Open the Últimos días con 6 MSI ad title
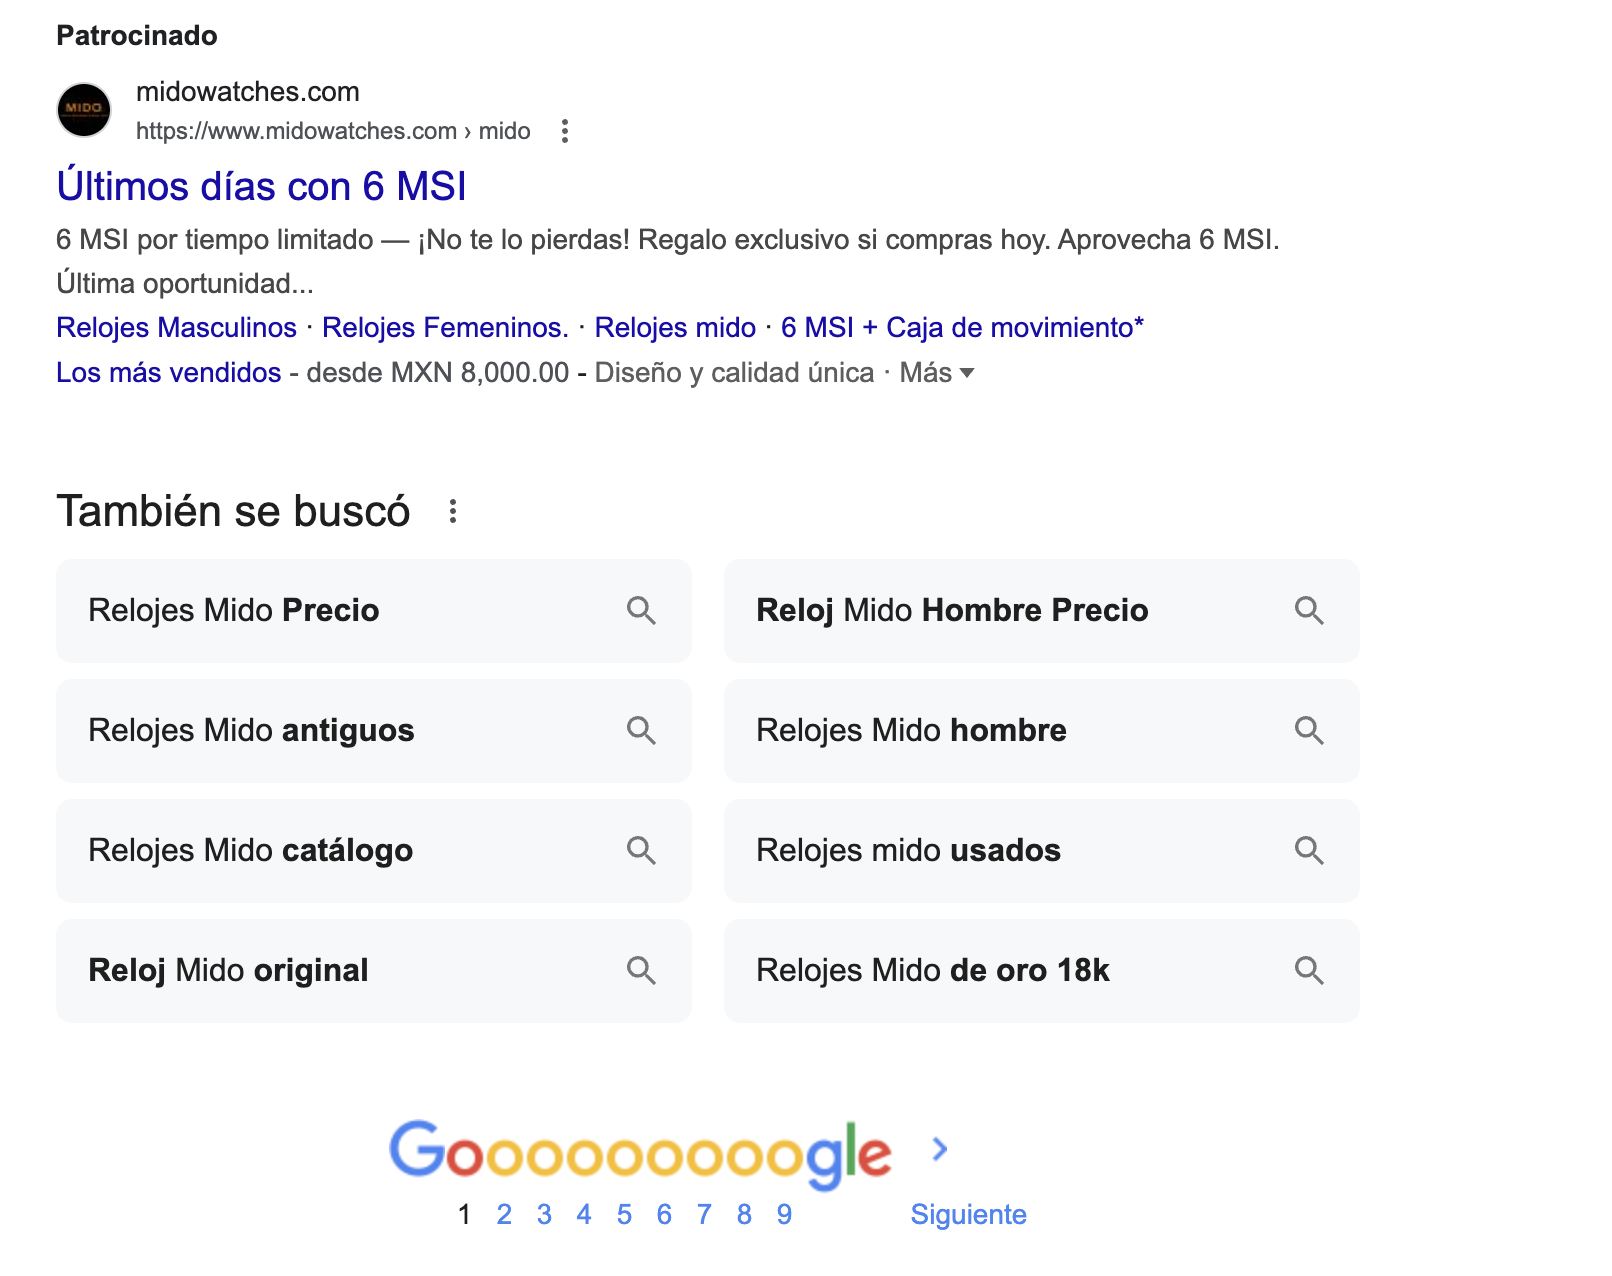This screenshot has width=1612, height=1276. click(x=261, y=186)
